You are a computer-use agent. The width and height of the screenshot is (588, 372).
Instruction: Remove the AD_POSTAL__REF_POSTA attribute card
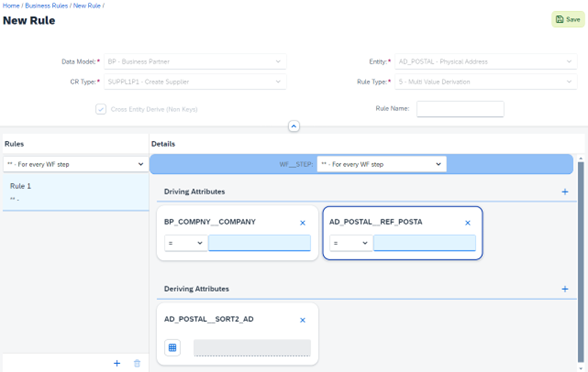click(x=468, y=223)
